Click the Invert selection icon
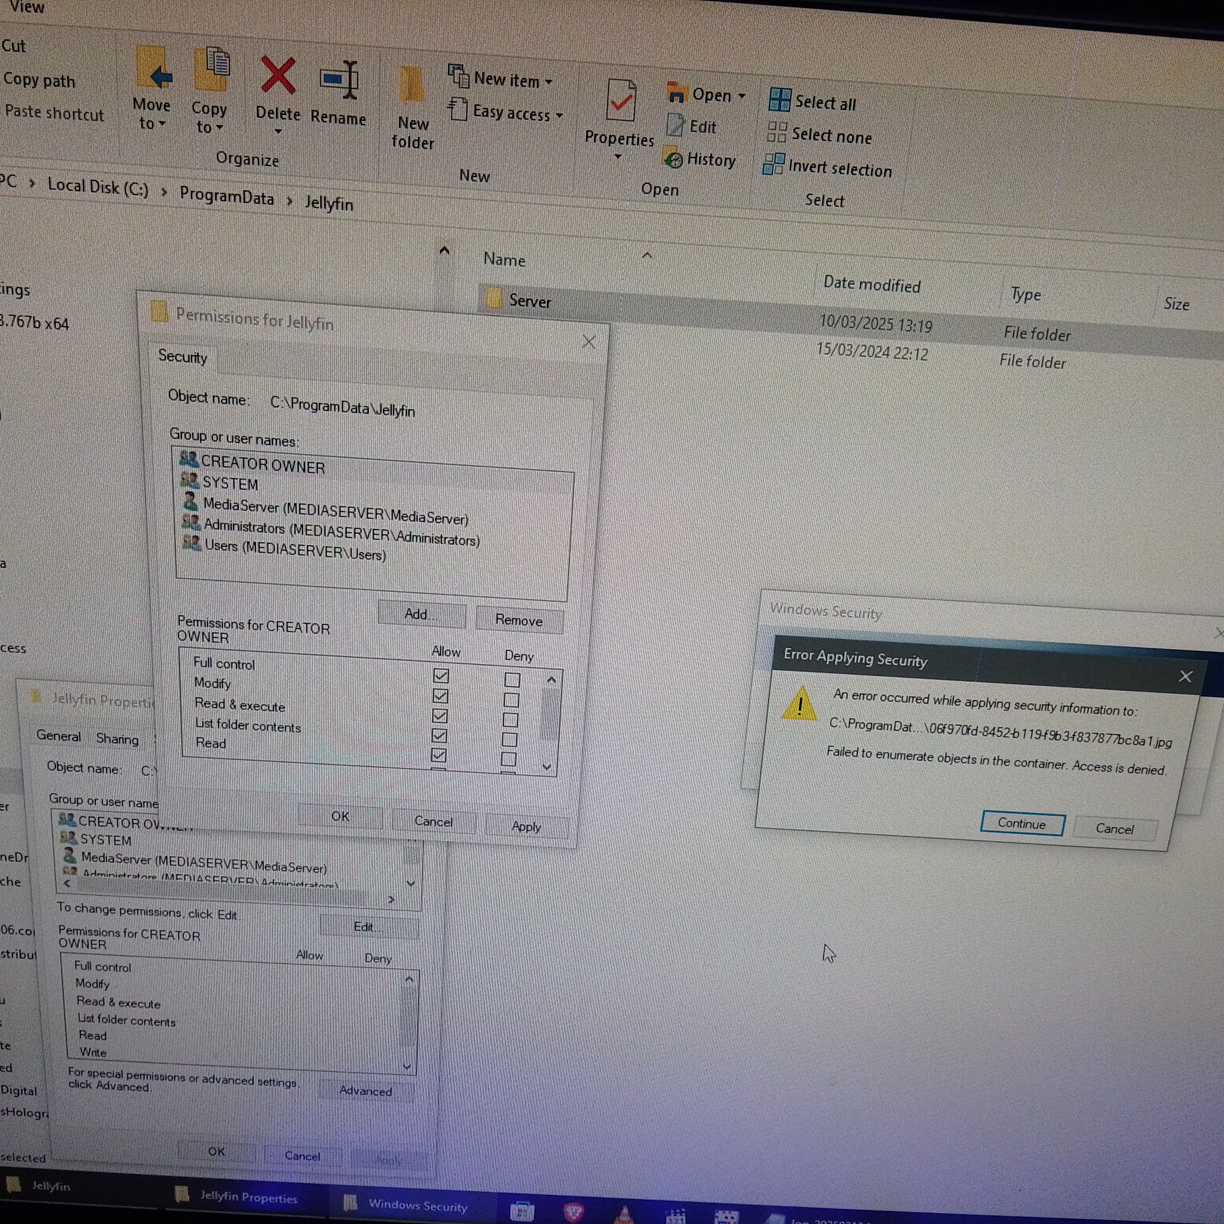1224x1224 pixels. click(x=773, y=165)
